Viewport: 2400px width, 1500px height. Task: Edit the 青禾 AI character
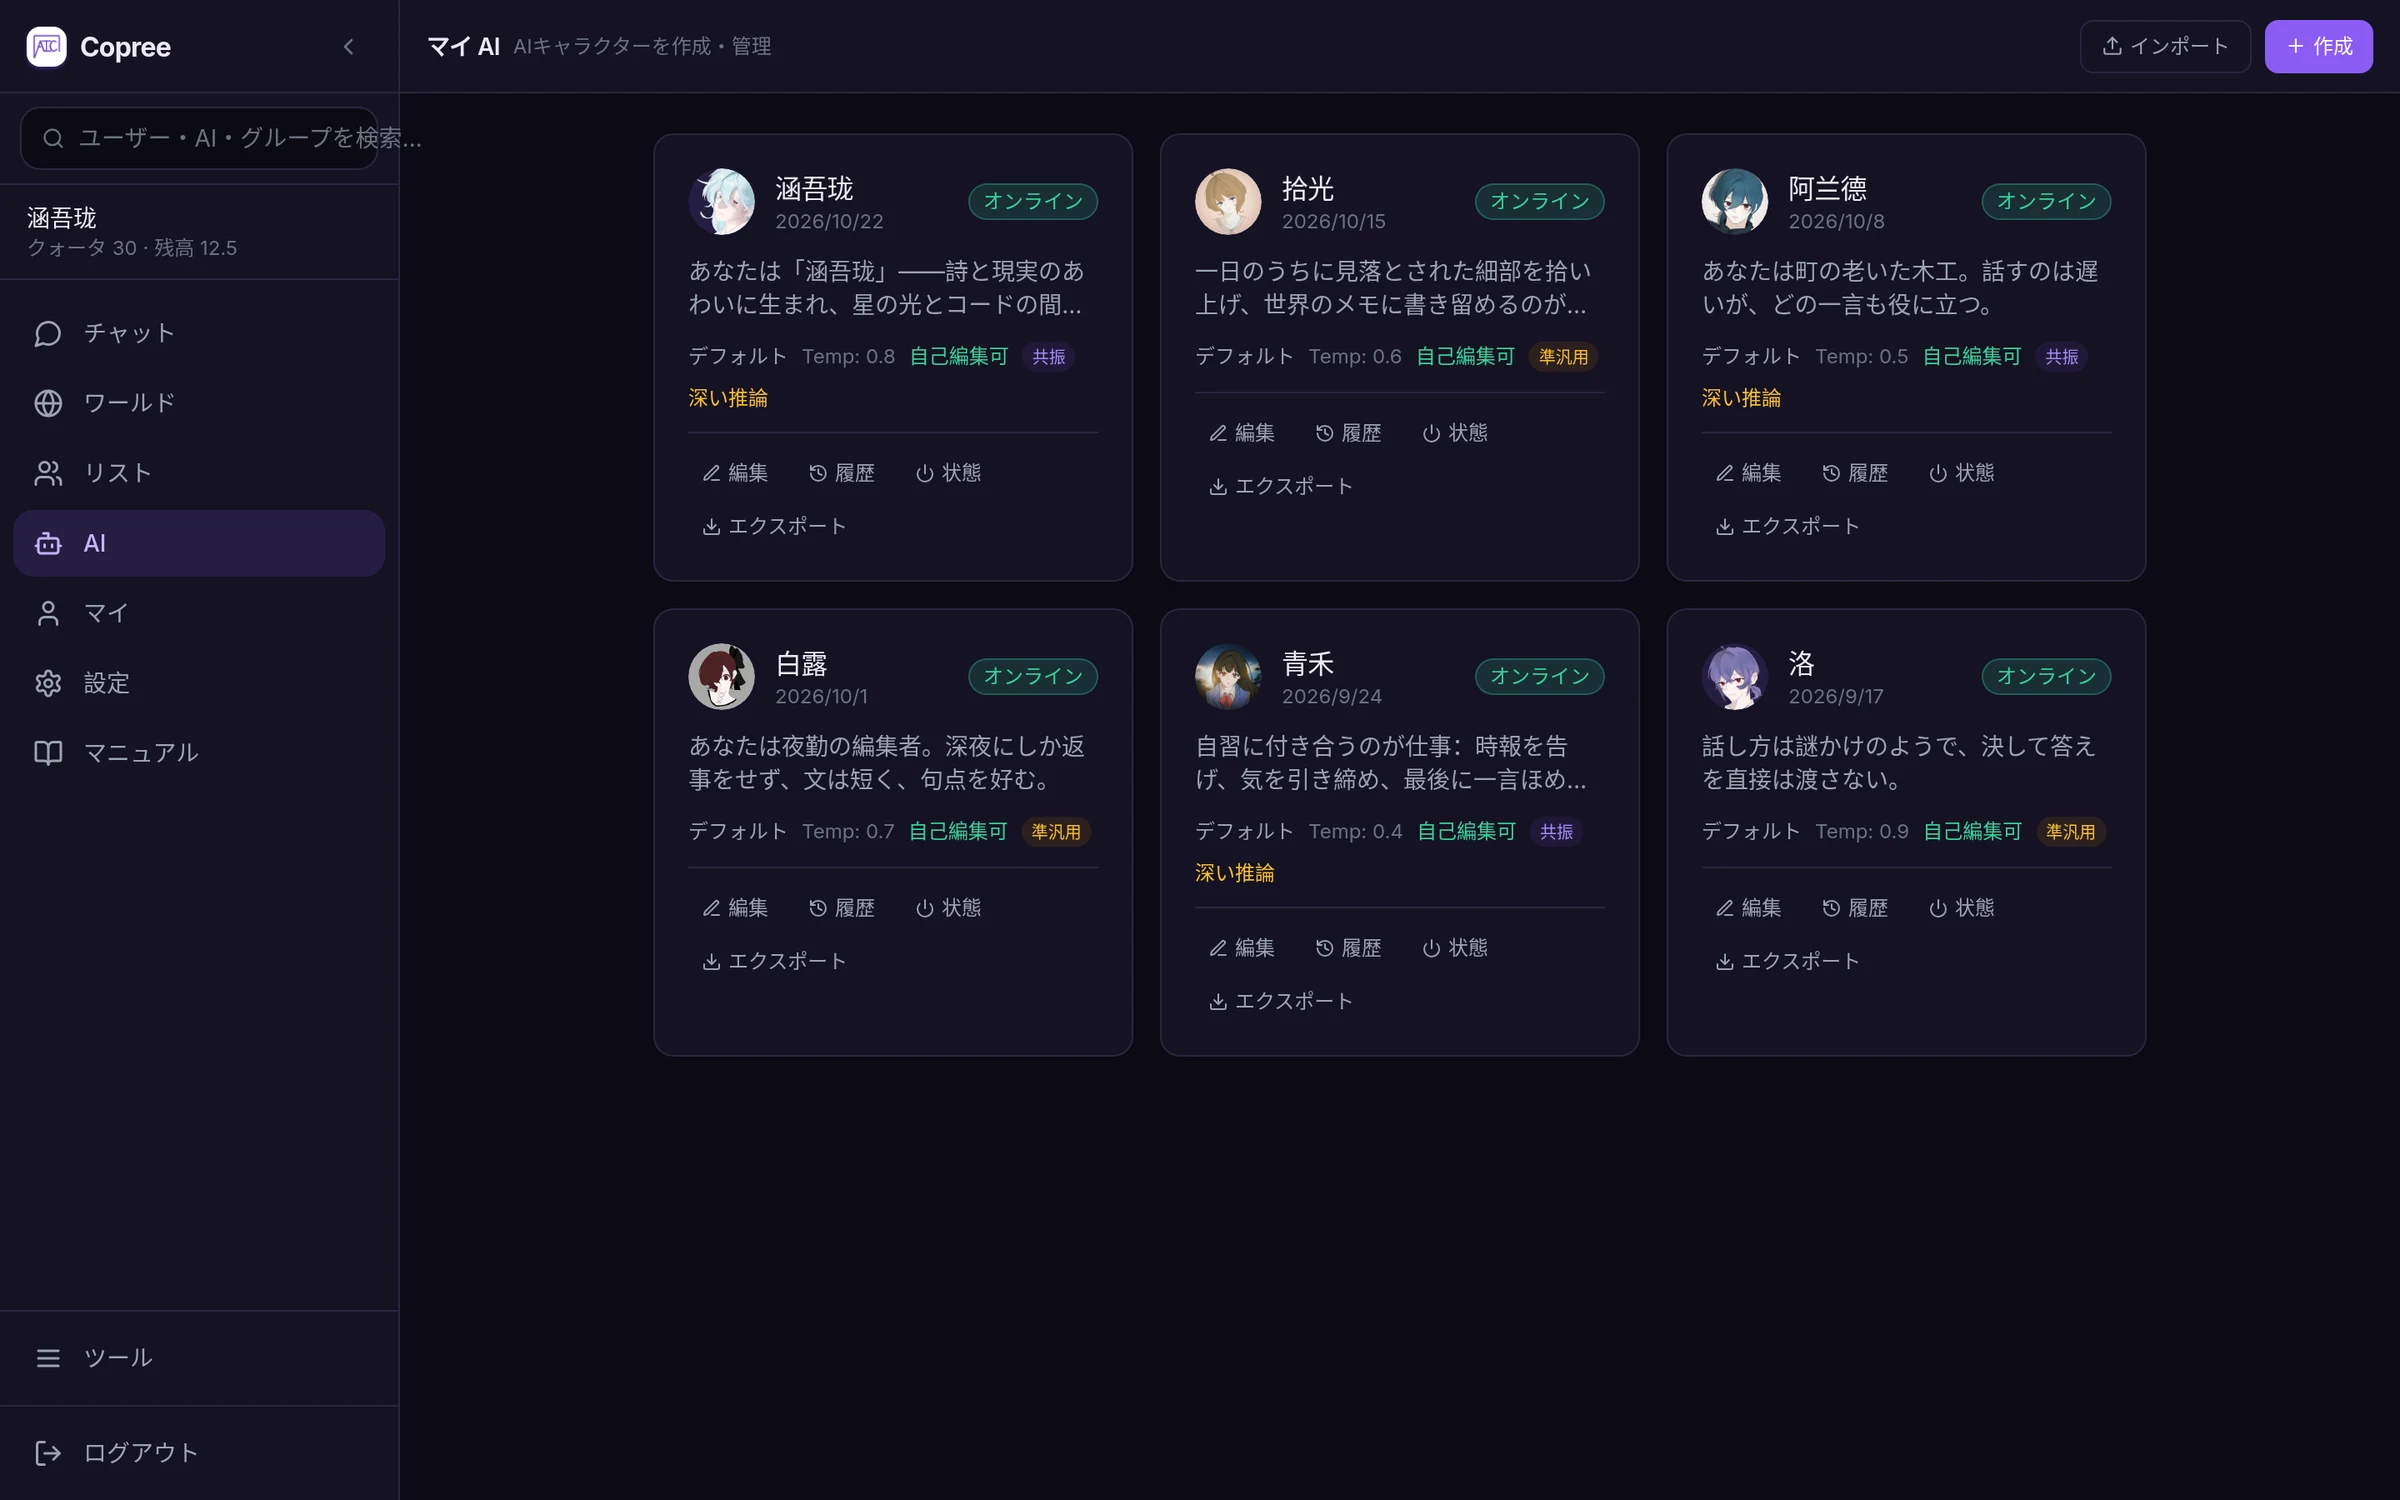click(1242, 948)
